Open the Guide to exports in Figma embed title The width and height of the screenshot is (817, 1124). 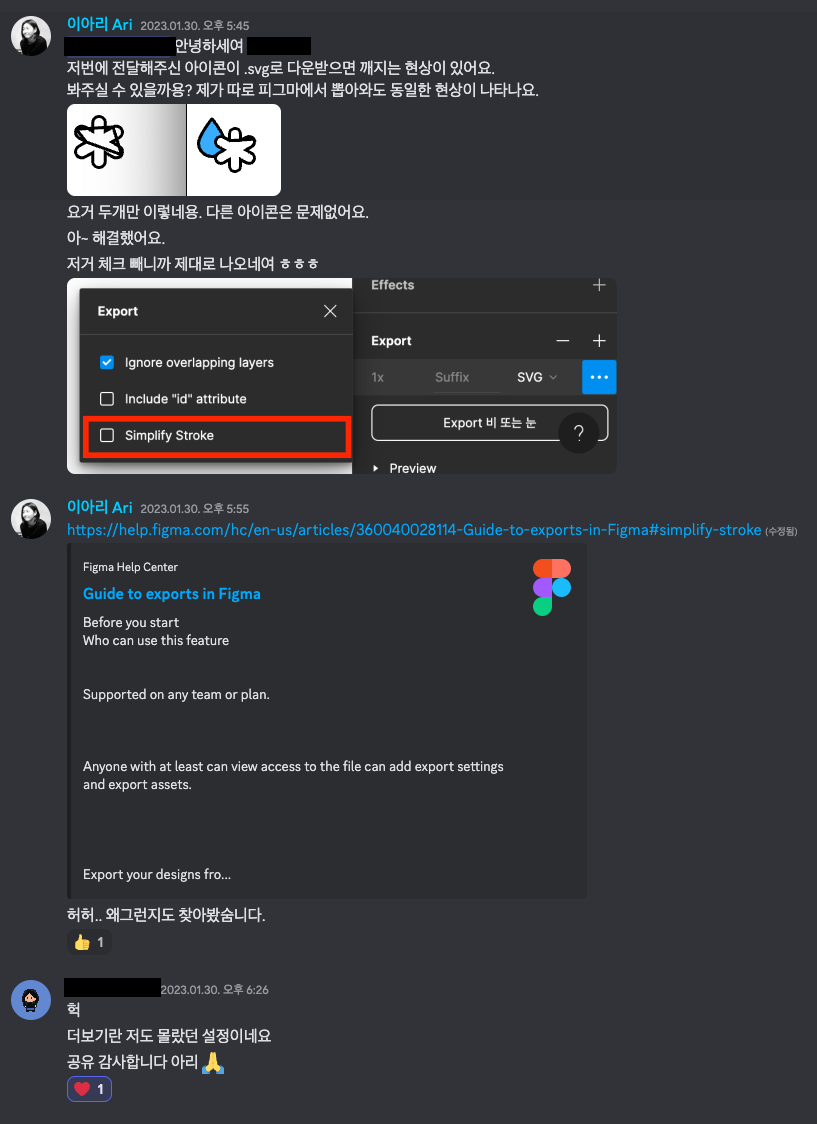[172, 594]
